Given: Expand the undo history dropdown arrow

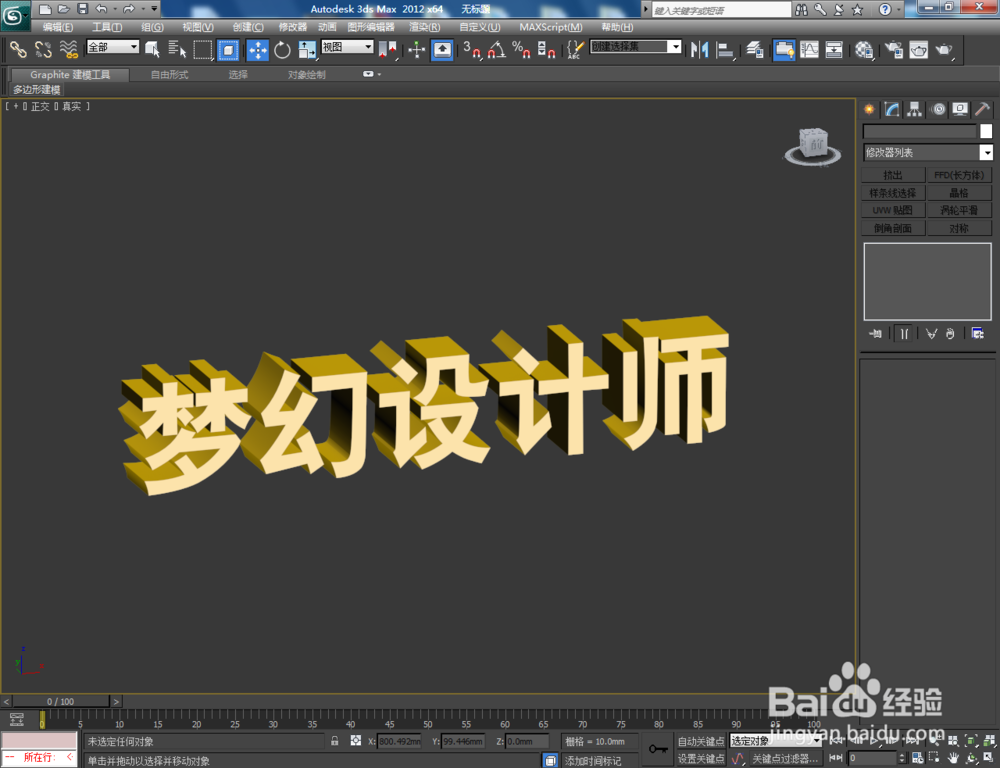Looking at the screenshot, I should tap(115, 9).
